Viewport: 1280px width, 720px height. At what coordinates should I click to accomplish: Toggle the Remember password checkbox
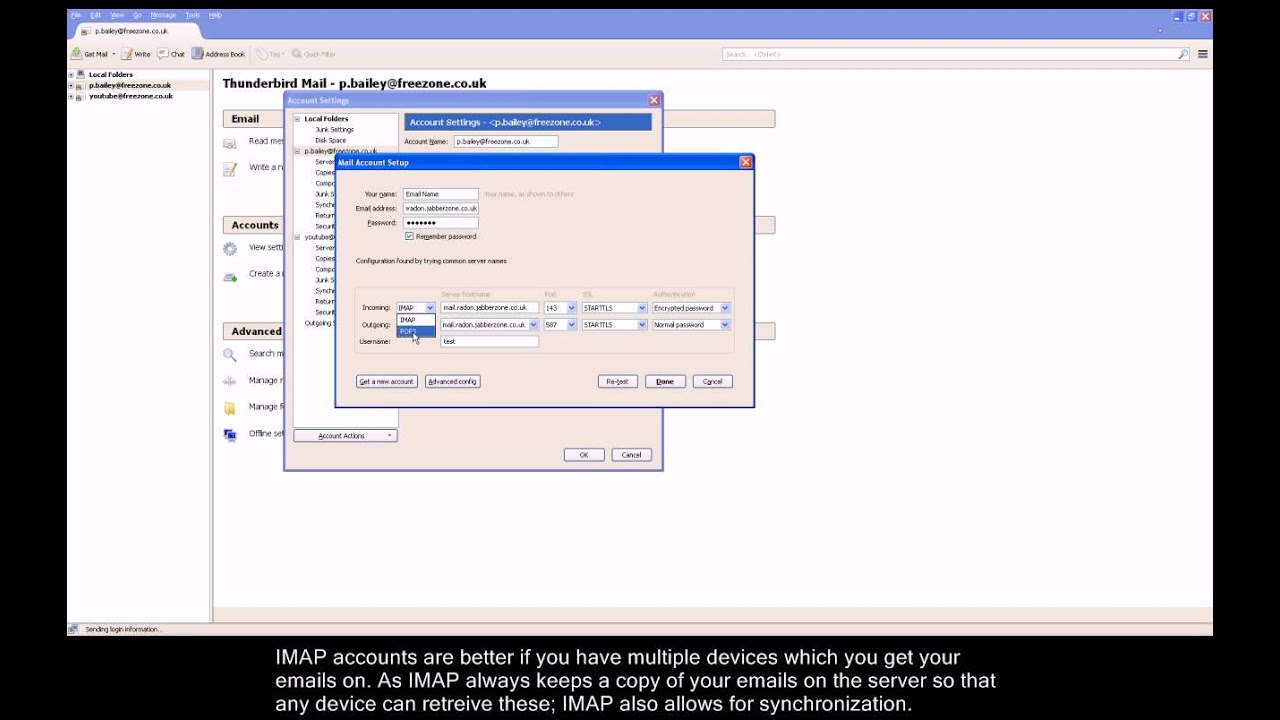[x=409, y=237]
